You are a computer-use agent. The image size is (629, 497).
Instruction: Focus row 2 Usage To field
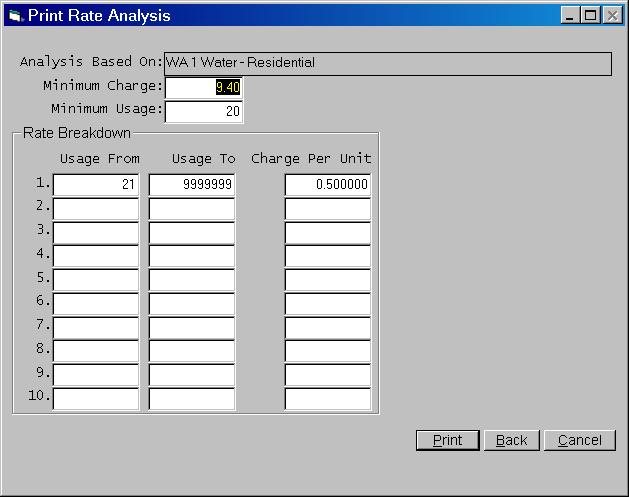click(x=192, y=209)
